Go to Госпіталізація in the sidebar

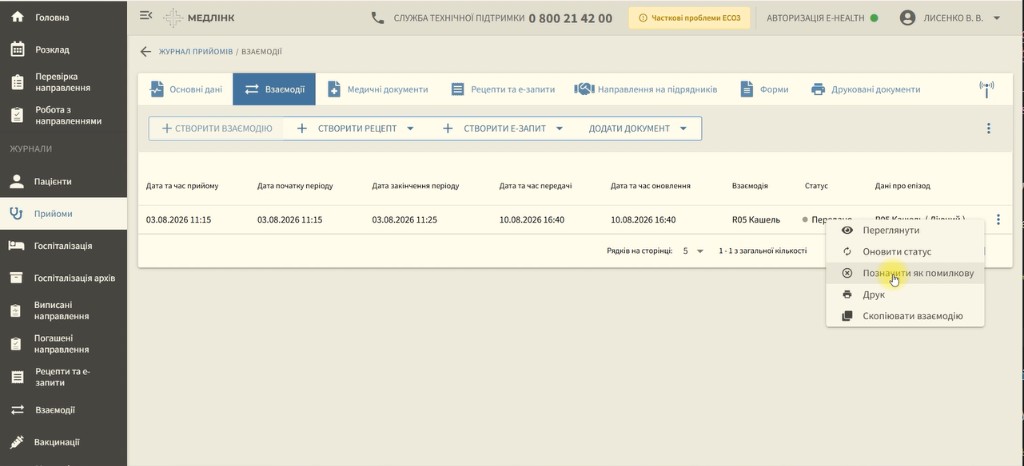click(x=63, y=246)
